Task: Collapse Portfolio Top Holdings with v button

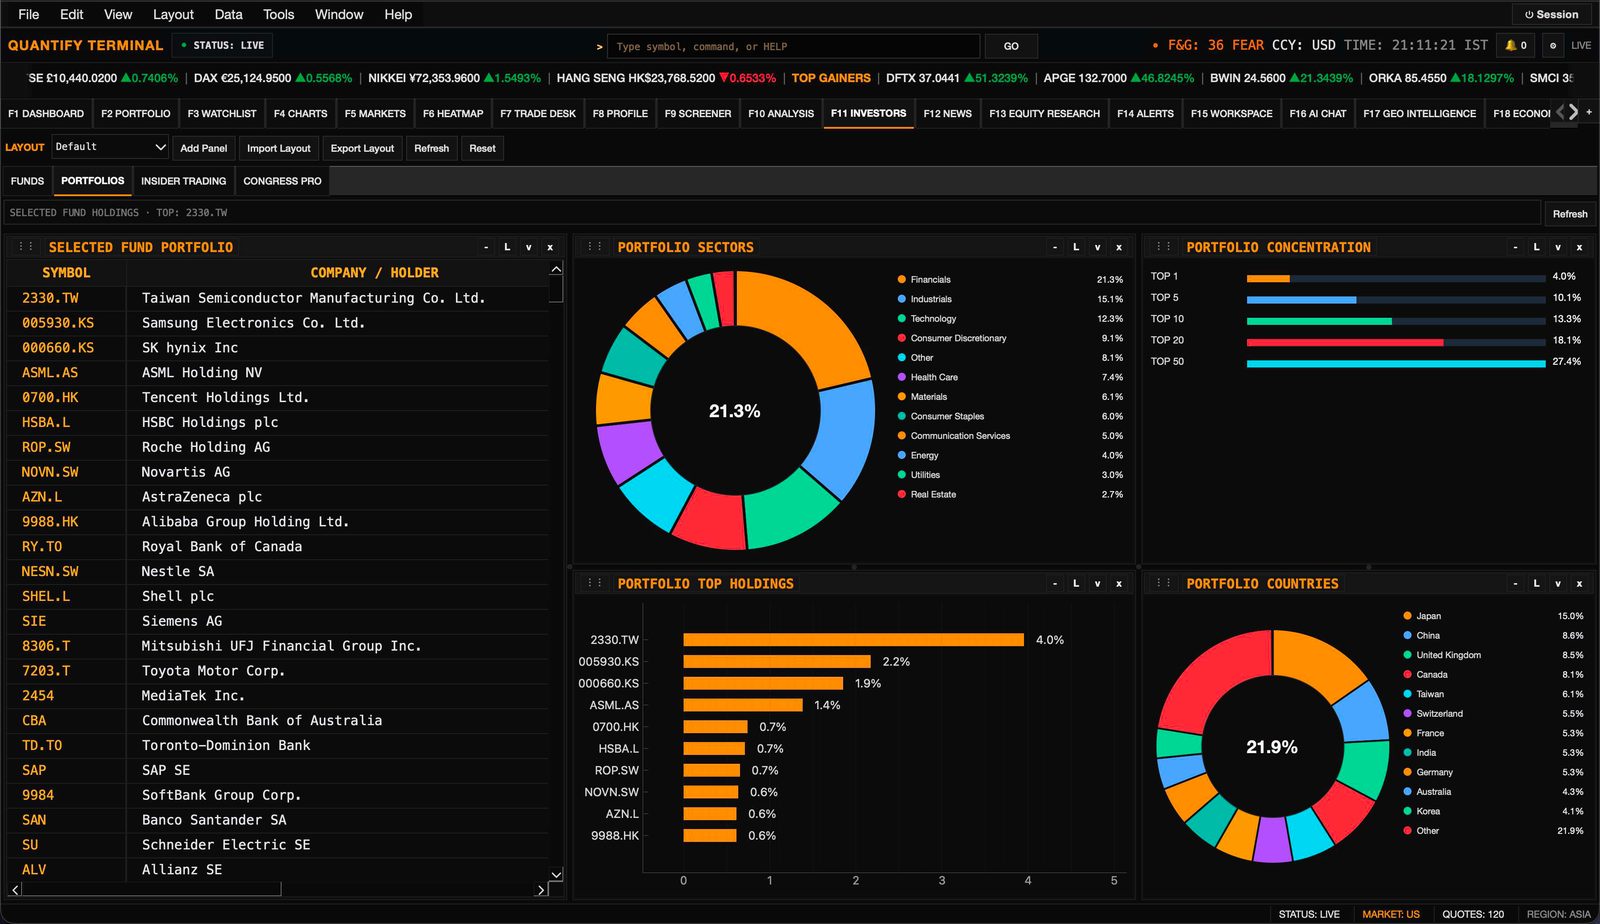Action: 1097,583
